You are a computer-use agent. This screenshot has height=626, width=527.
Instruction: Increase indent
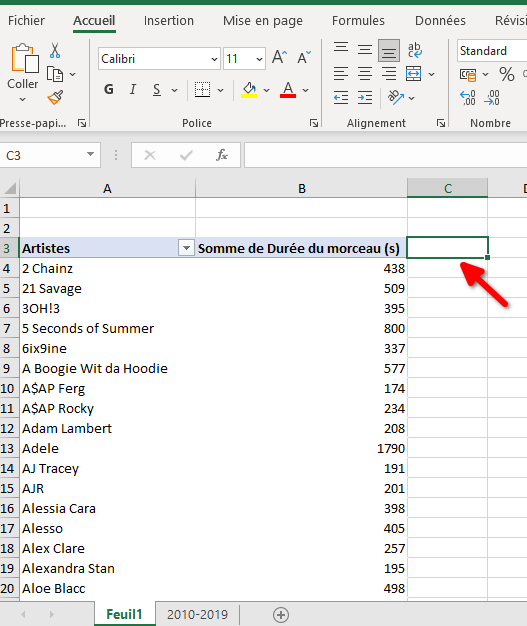[365, 97]
